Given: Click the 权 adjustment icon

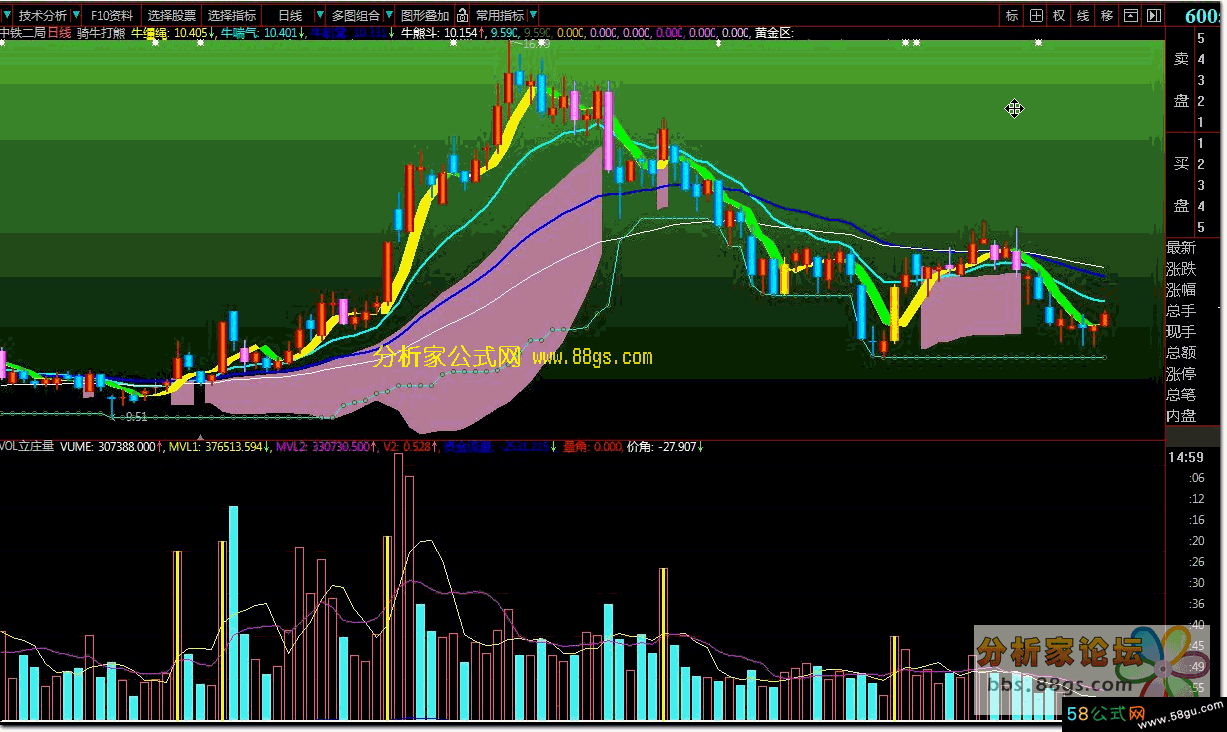Looking at the screenshot, I should tap(1059, 15).
